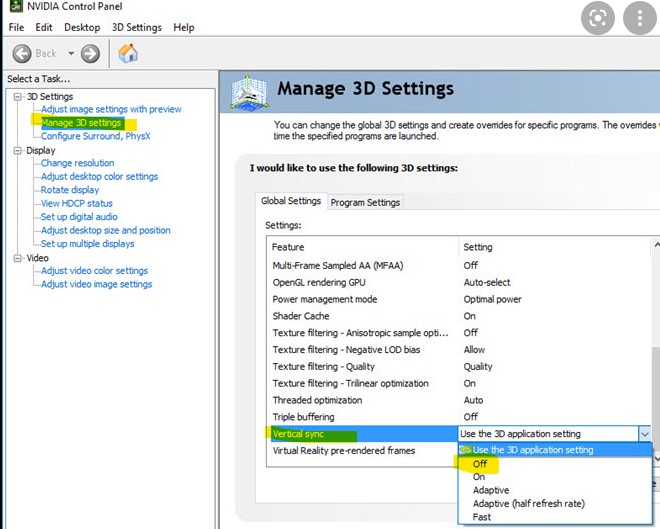This screenshot has height=529, width=660.
Task: Open Adjust desktop color settings
Action: [99, 176]
